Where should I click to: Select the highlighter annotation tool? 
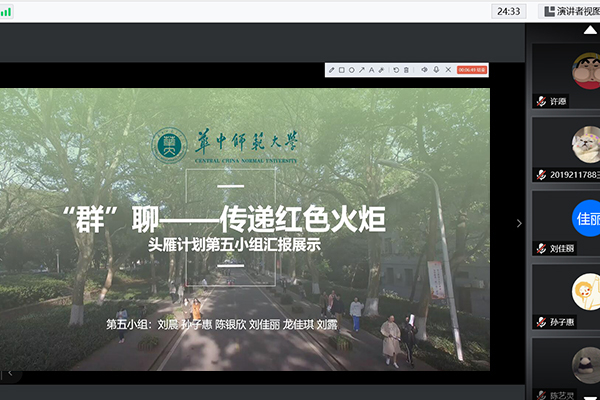381,70
